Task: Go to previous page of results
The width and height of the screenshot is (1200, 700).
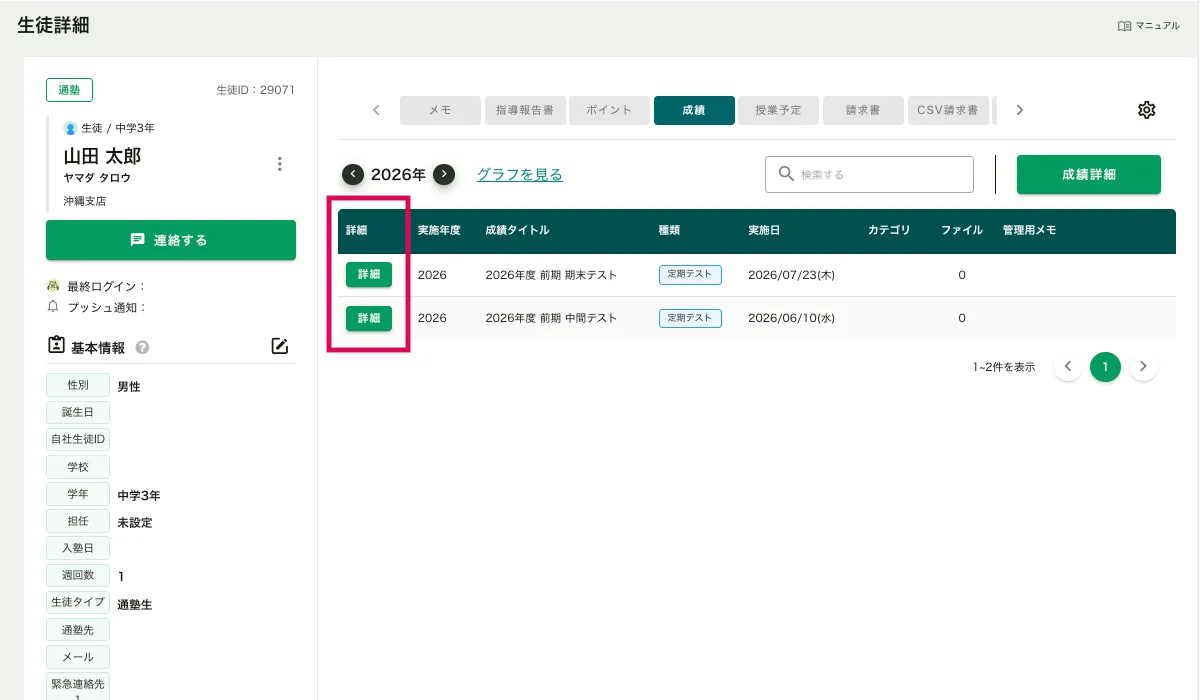Action: (1067, 367)
